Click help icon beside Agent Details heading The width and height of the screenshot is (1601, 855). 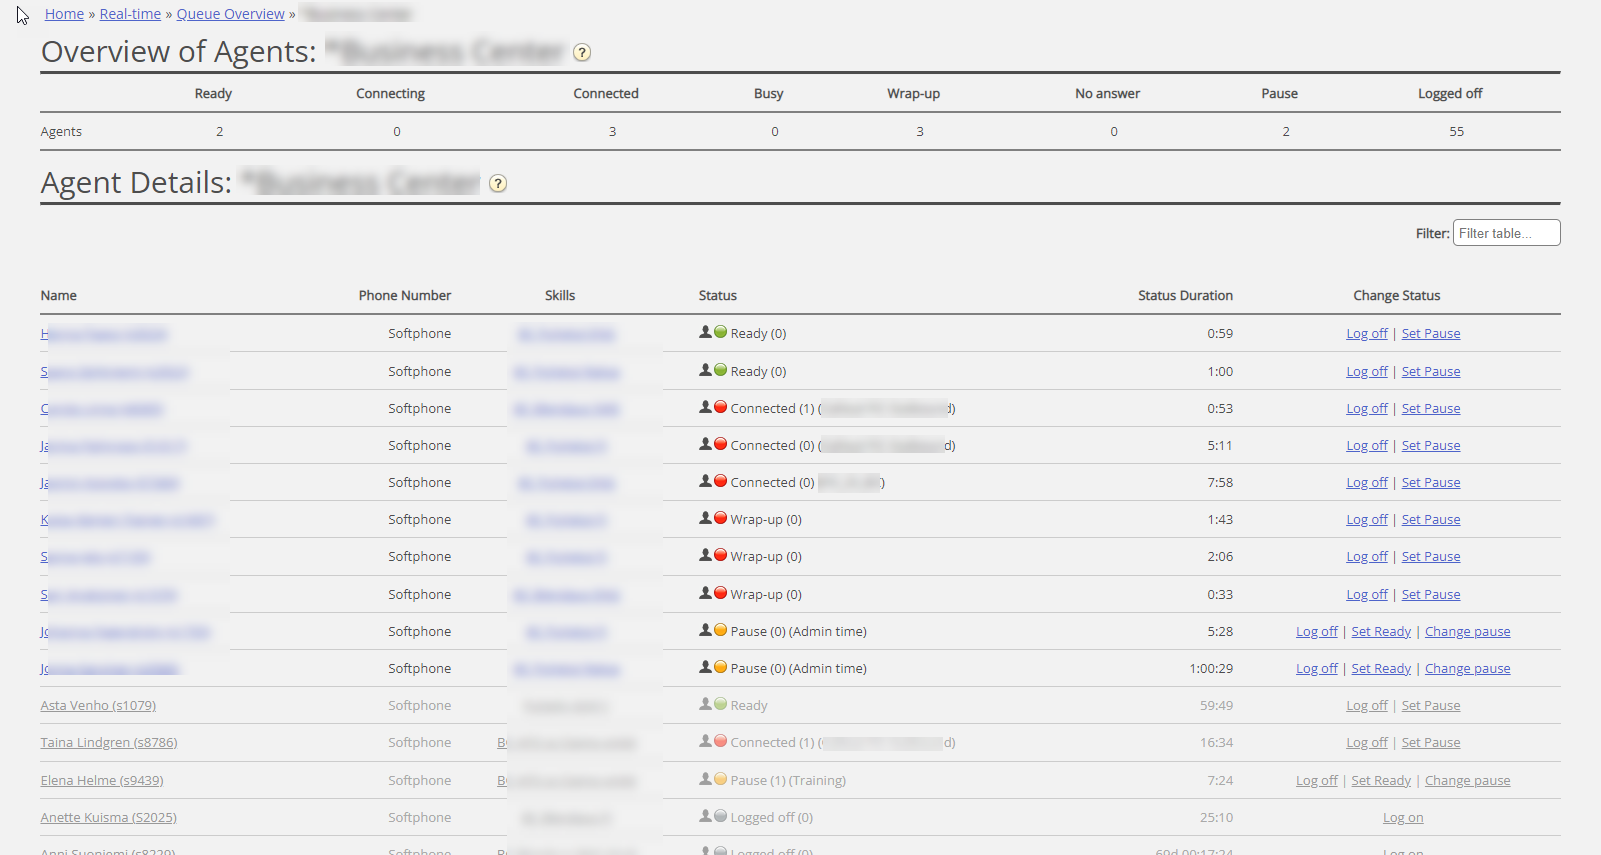point(498,184)
